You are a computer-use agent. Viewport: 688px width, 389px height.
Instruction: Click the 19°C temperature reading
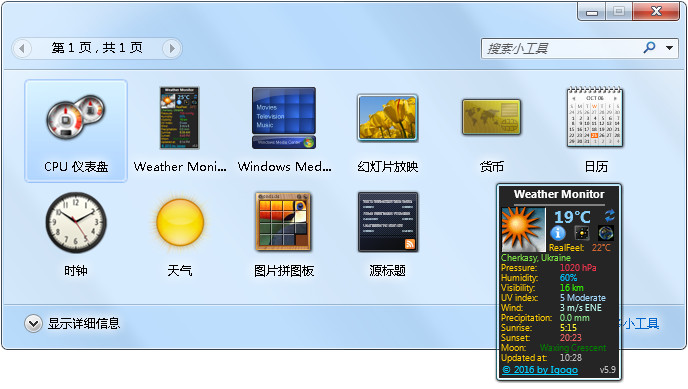[572, 217]
